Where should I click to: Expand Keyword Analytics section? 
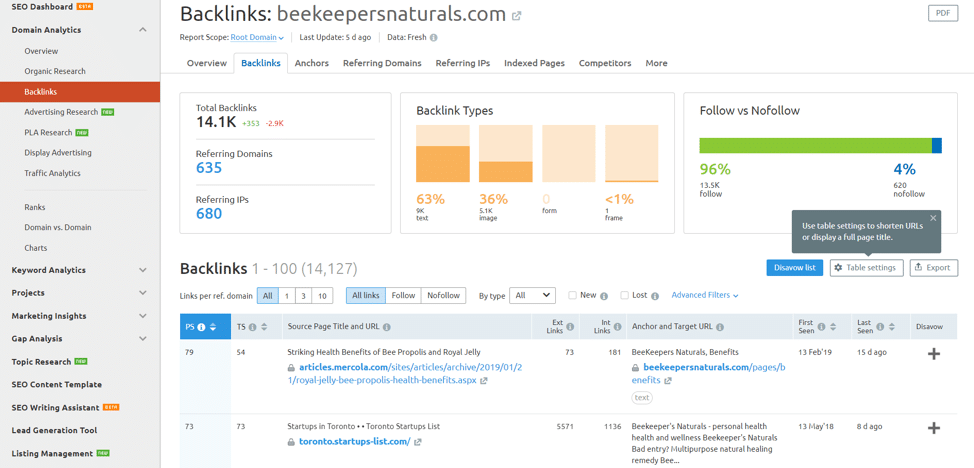point(143,270)
